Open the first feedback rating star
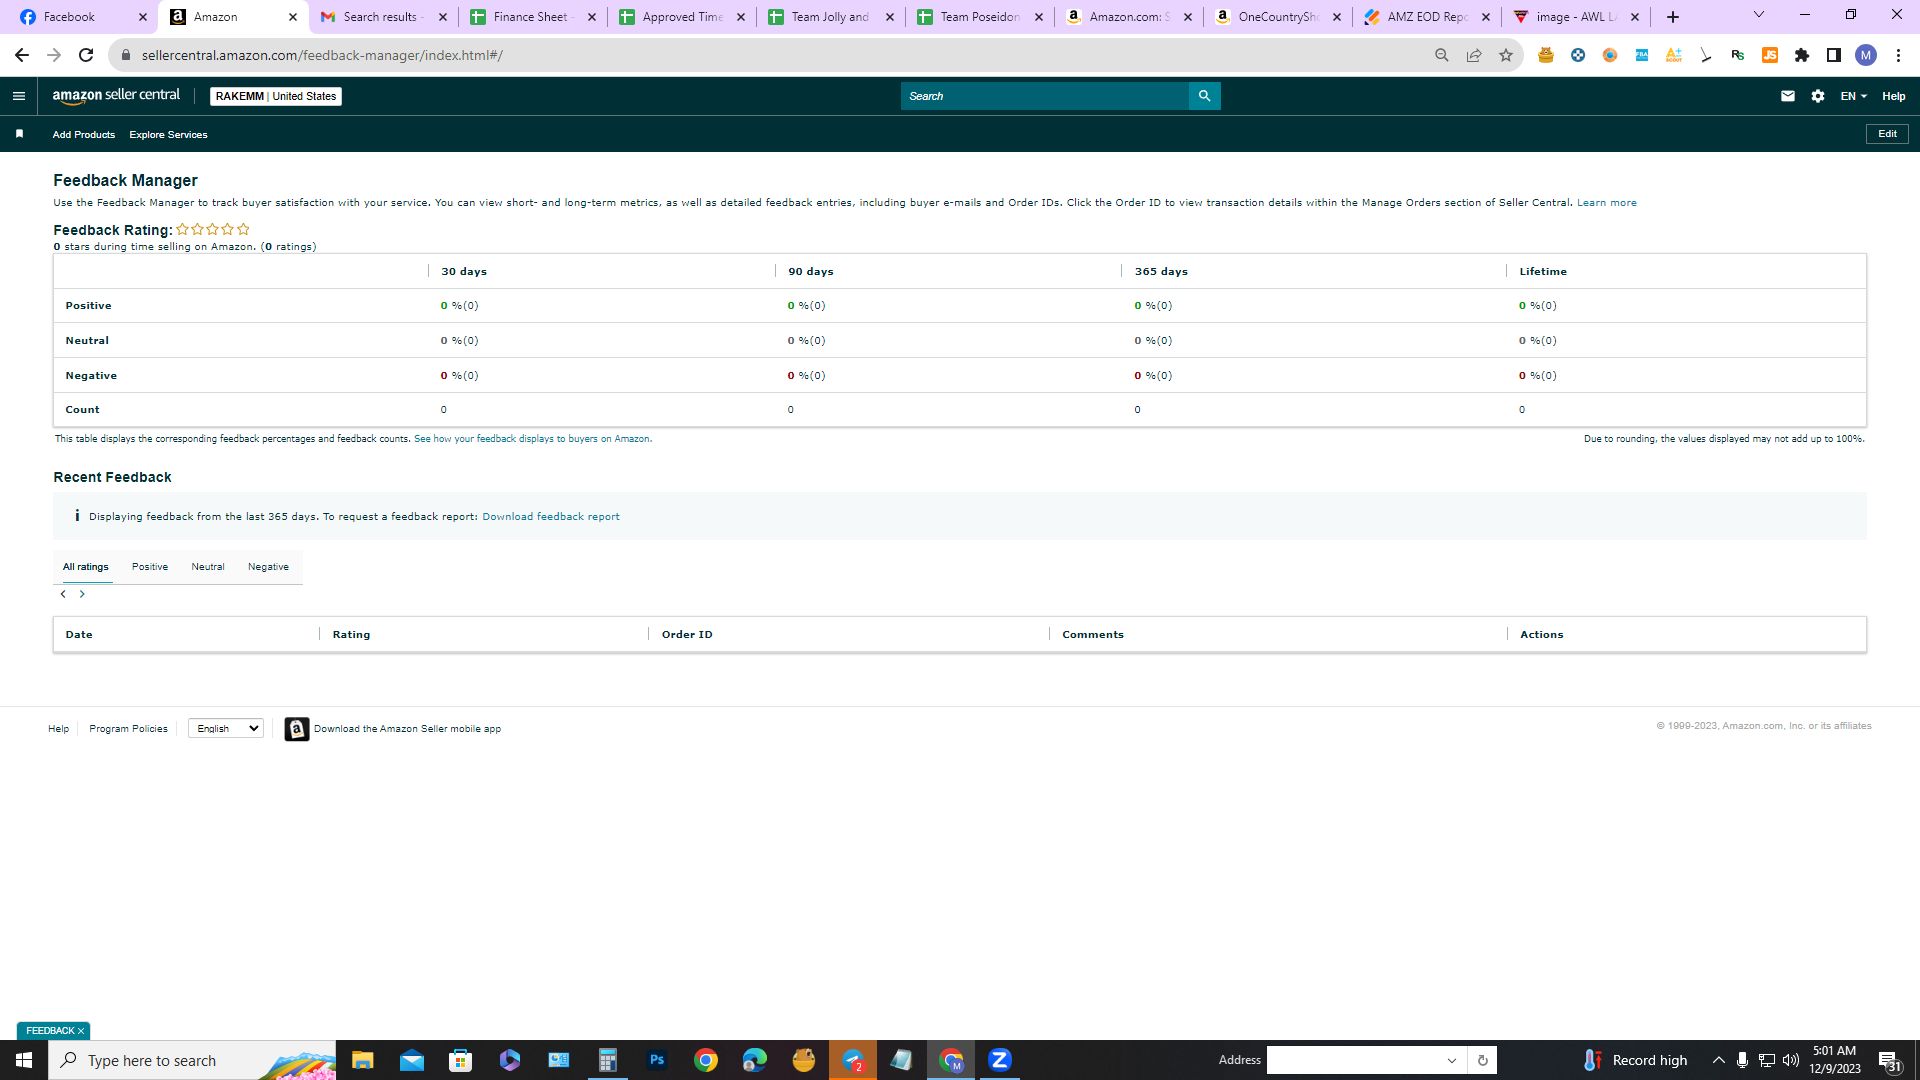Viewport: 1920px width, 1080px height. tap(182, 229)
